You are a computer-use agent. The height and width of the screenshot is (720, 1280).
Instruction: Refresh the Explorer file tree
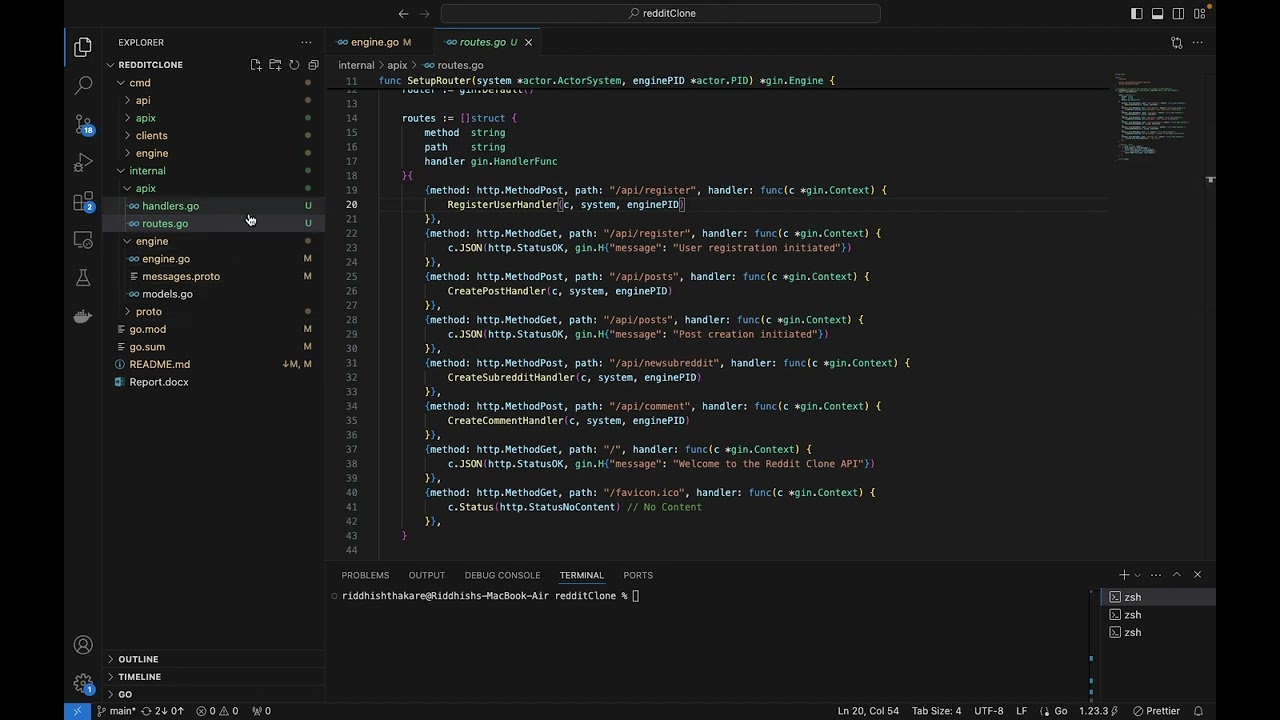click(x=294, y=65)
